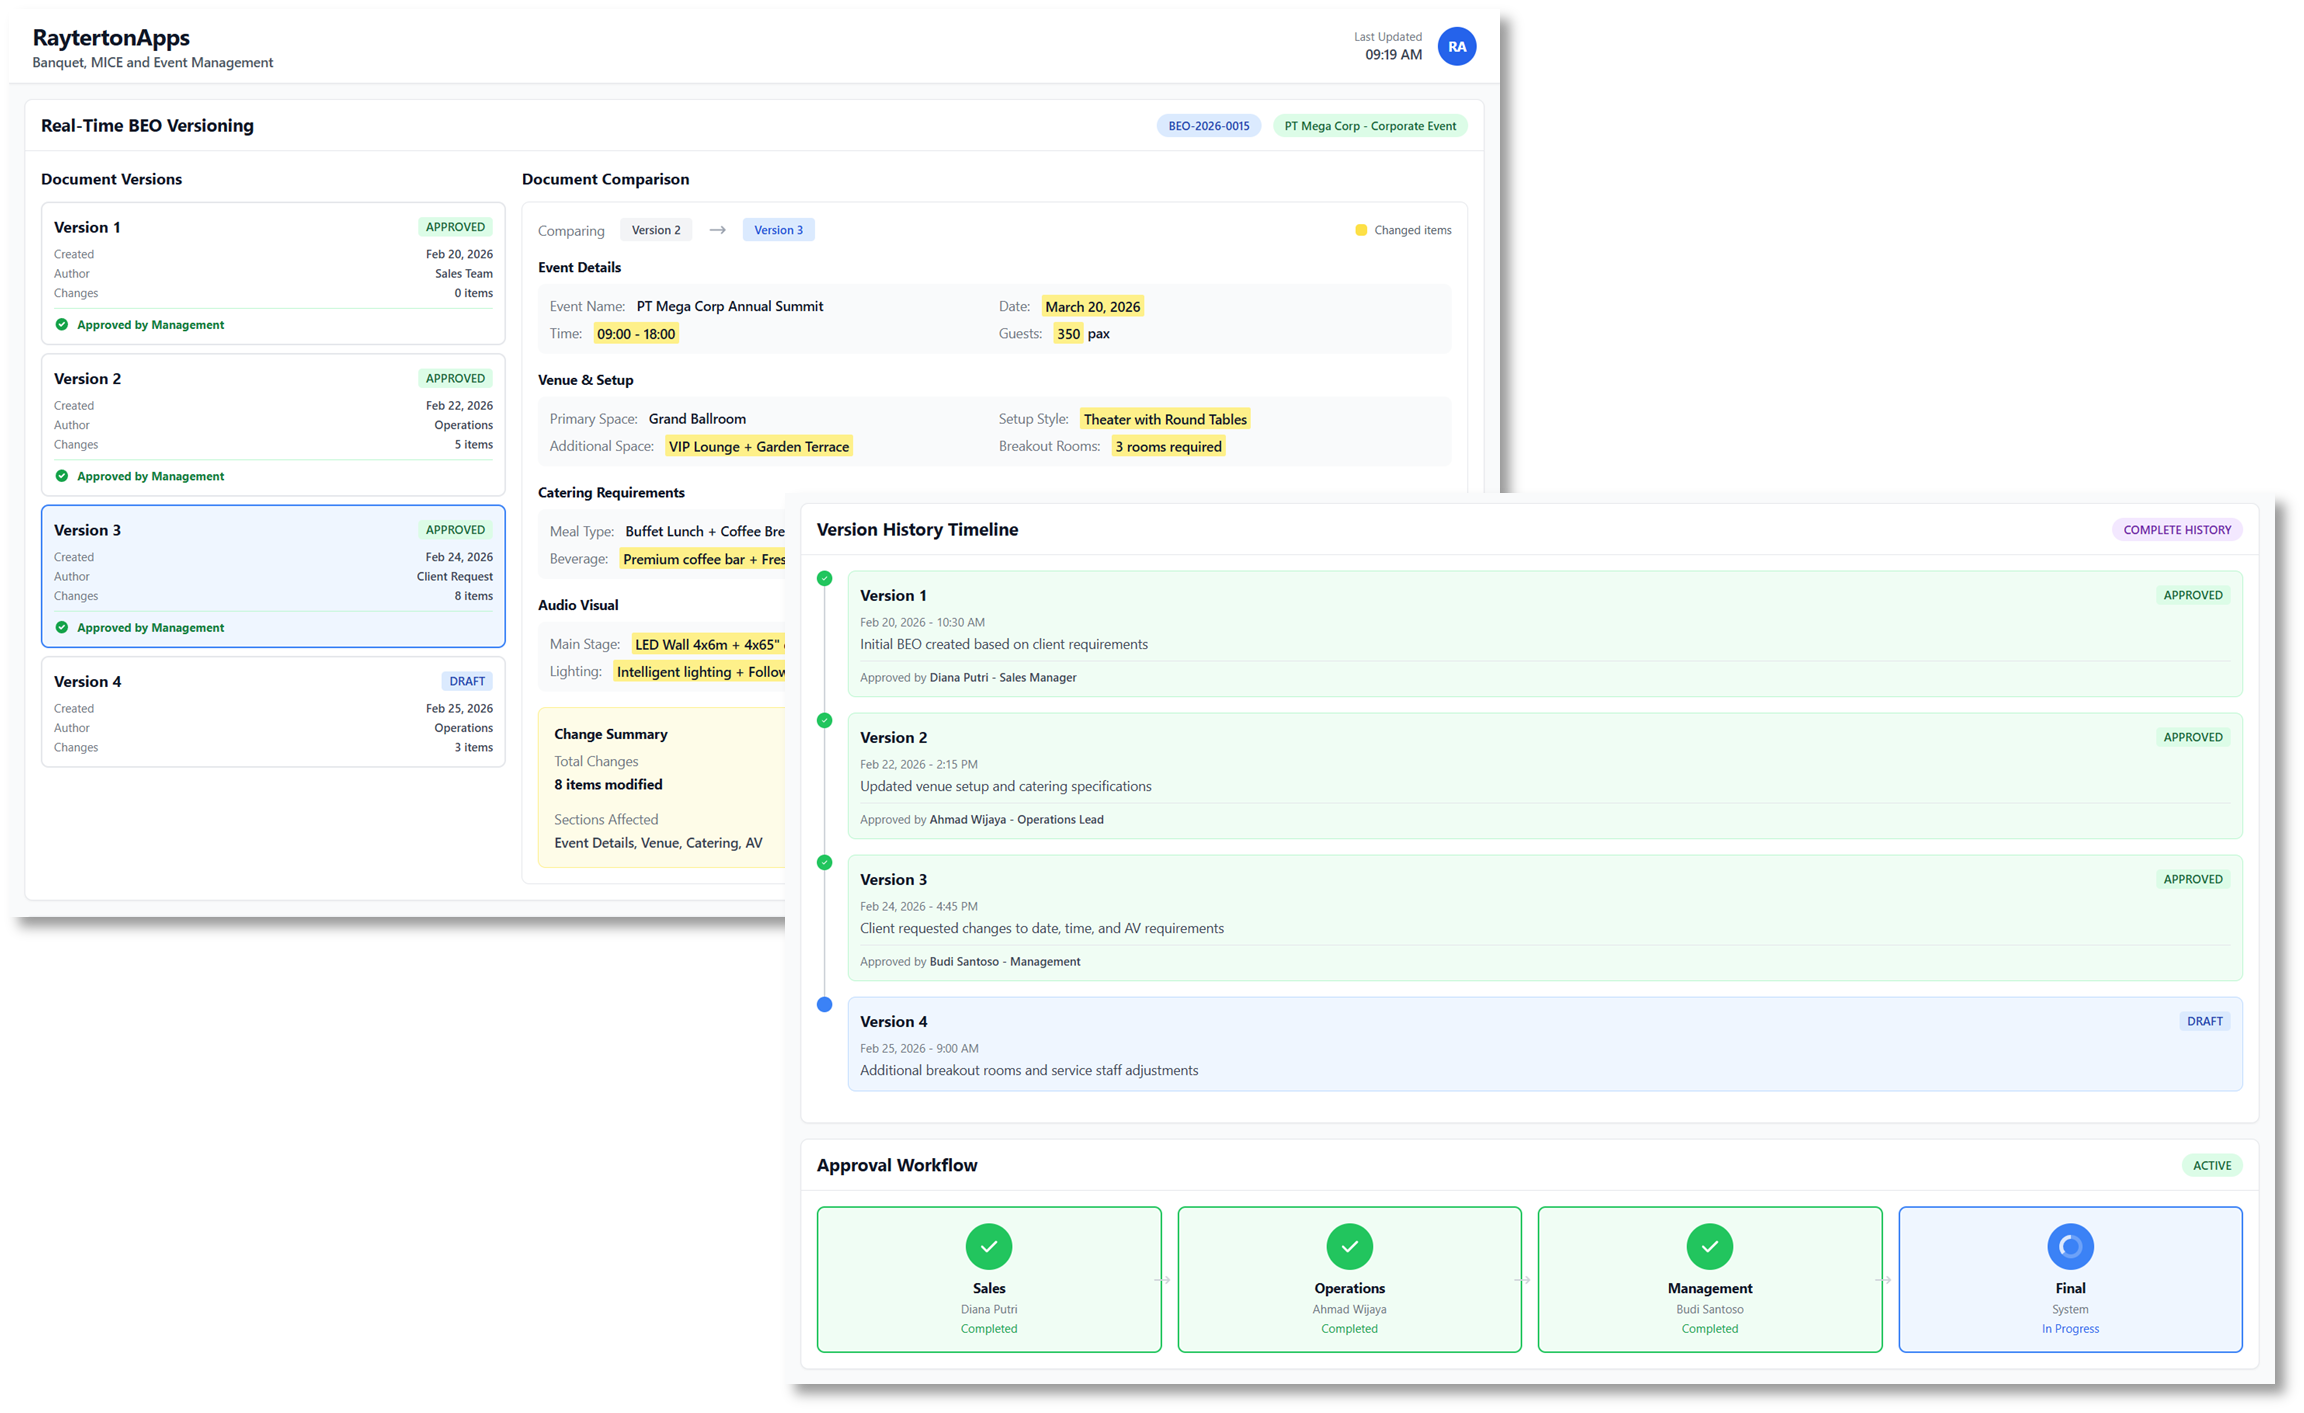
Task: Click the BEO-2026-0015 badge
Action: tap(1208, 126)
